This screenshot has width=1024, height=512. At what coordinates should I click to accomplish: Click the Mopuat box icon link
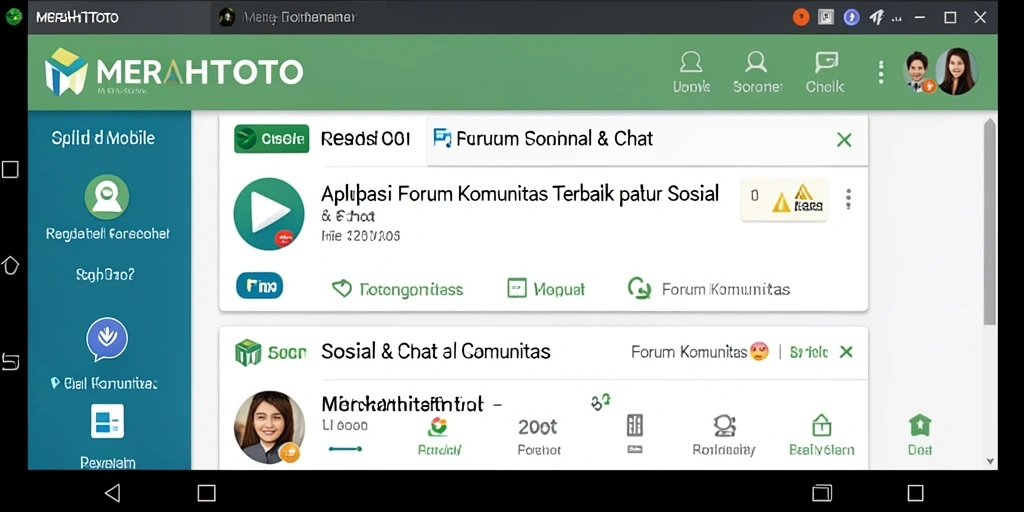click(x=546, y=289)
